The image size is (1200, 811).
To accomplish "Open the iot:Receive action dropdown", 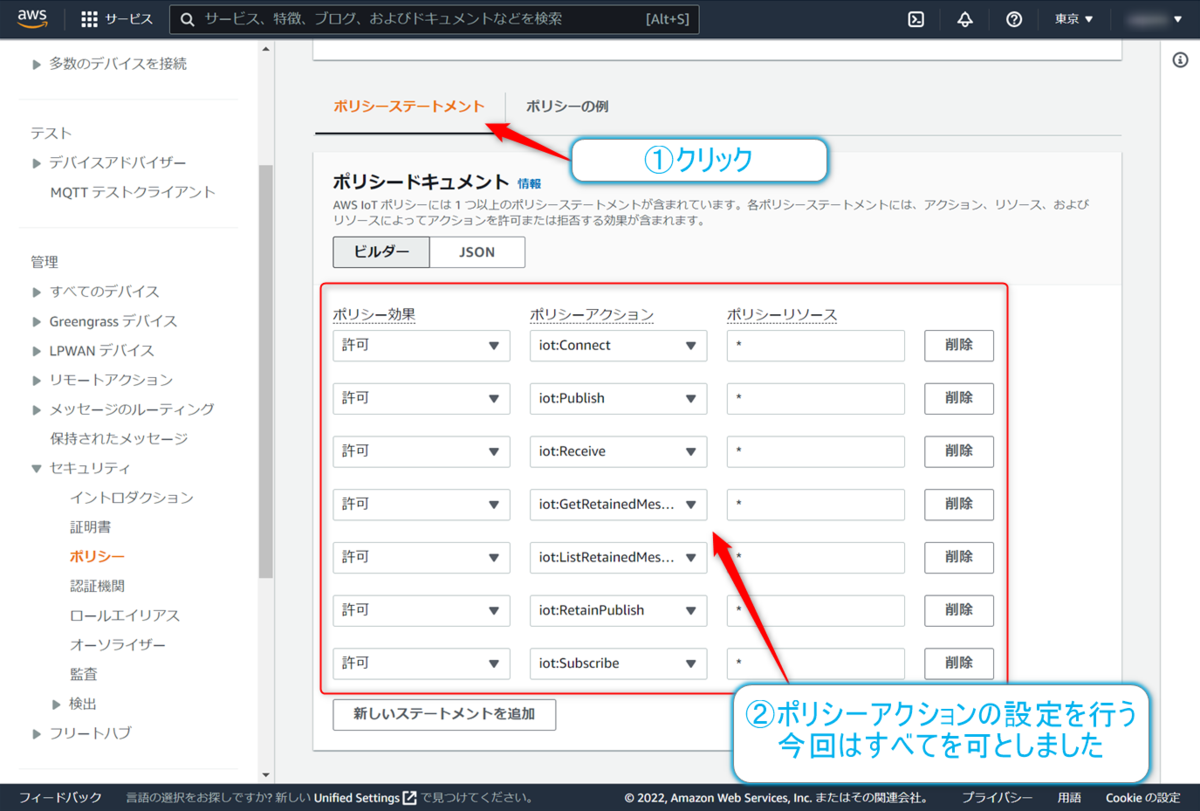I will click(618, 451).
